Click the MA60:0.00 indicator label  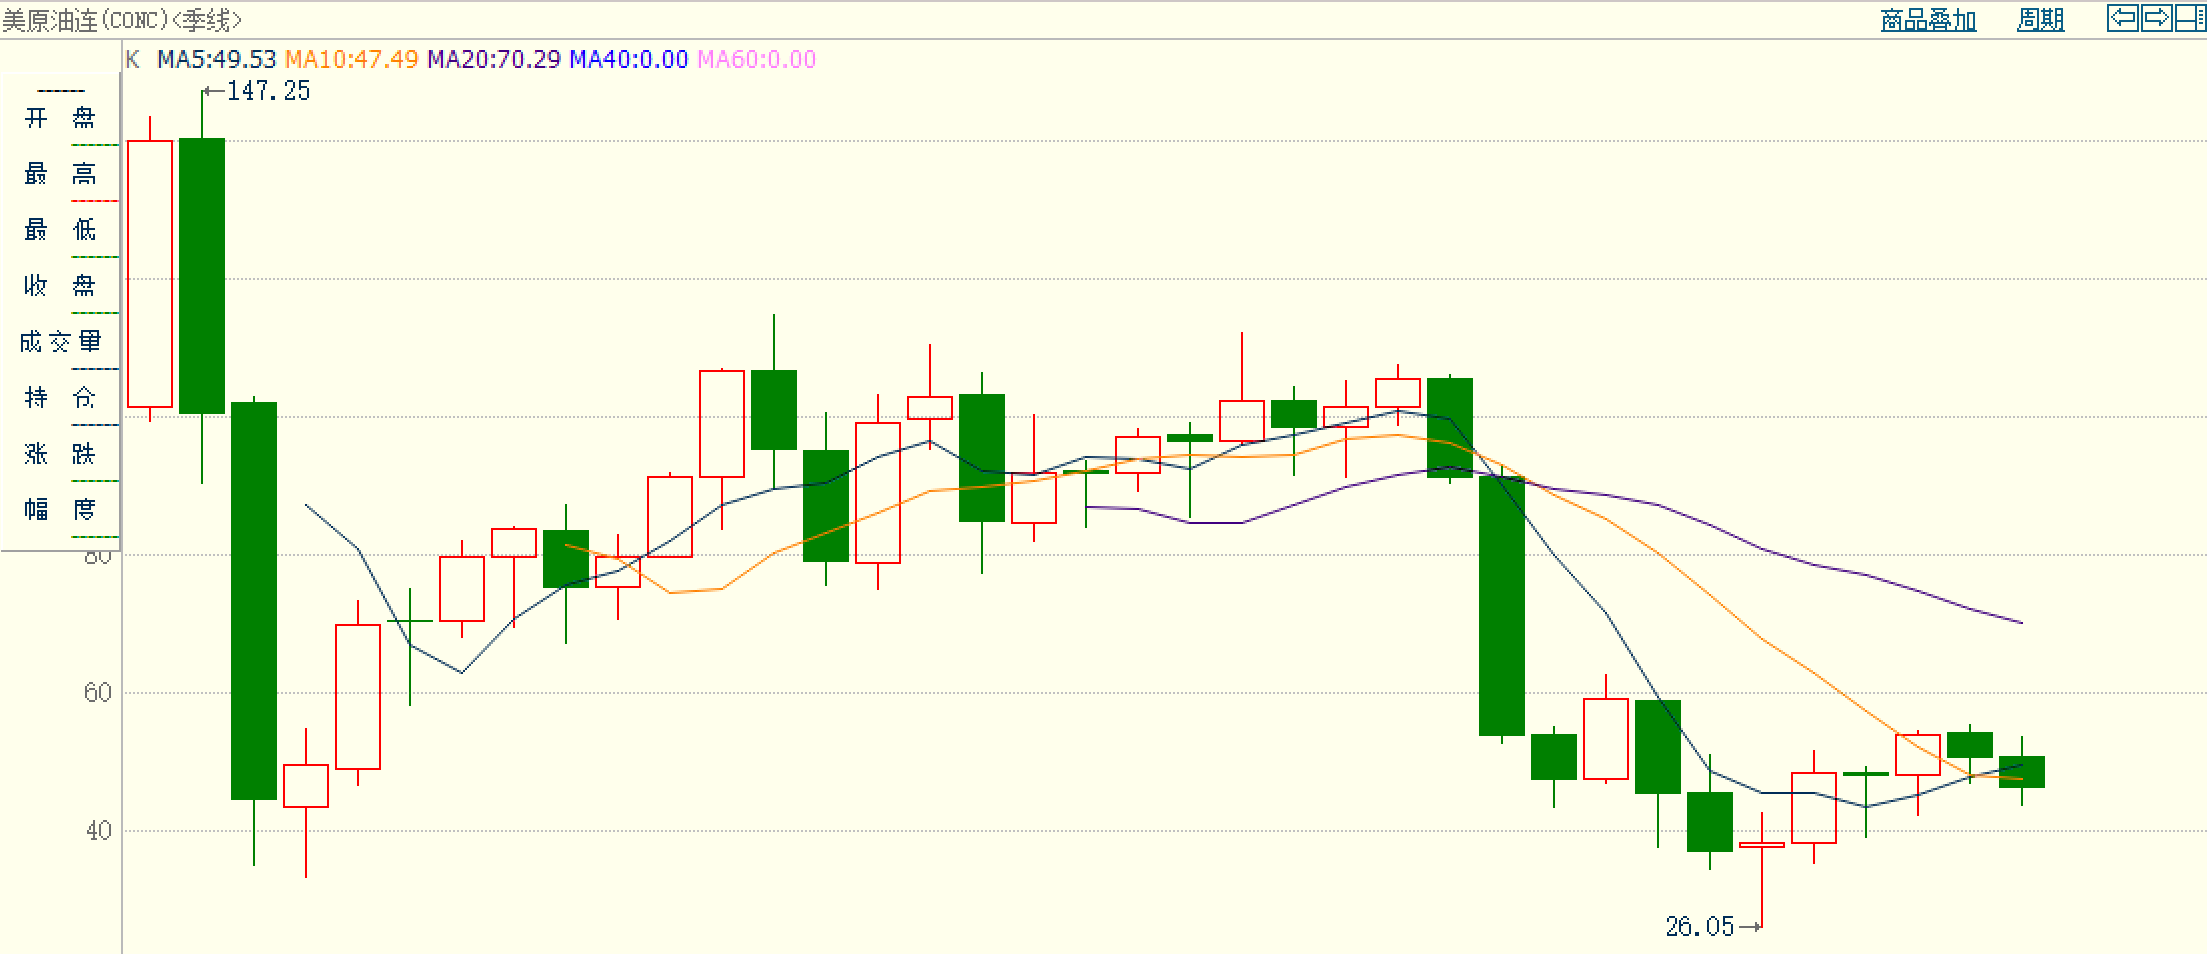757,59
